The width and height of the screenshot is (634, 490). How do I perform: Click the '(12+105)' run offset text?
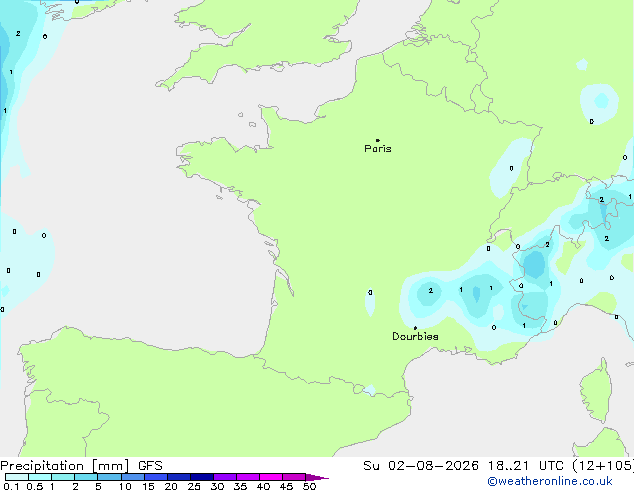tap(603, 466)
